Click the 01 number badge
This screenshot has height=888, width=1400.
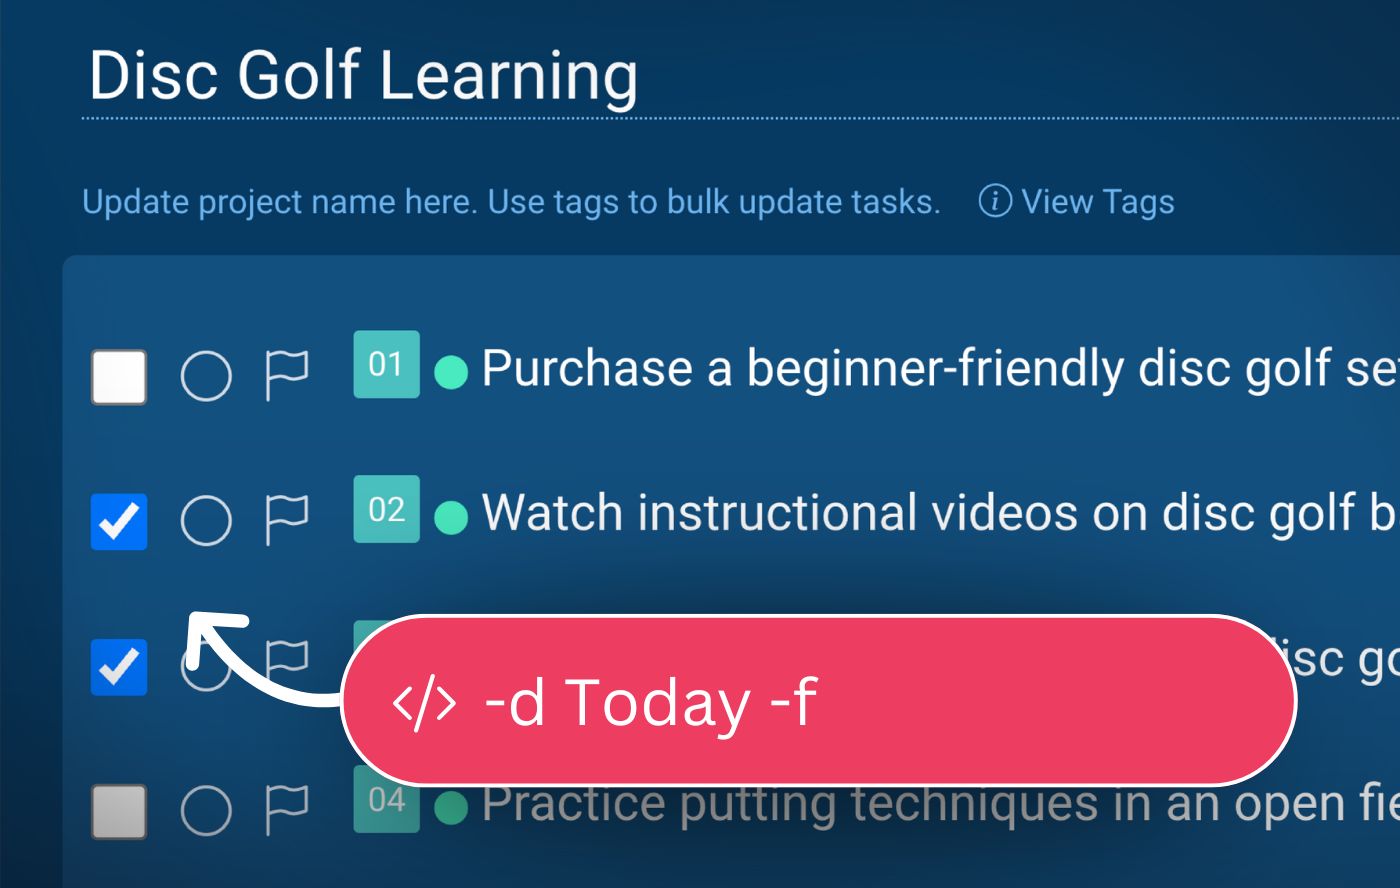[386, 365]
